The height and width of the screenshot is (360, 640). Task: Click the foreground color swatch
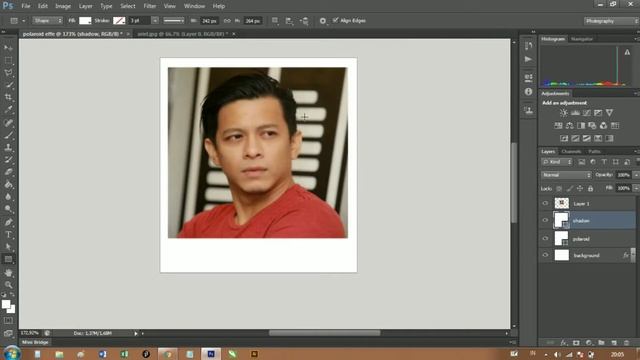pos(6,304)
